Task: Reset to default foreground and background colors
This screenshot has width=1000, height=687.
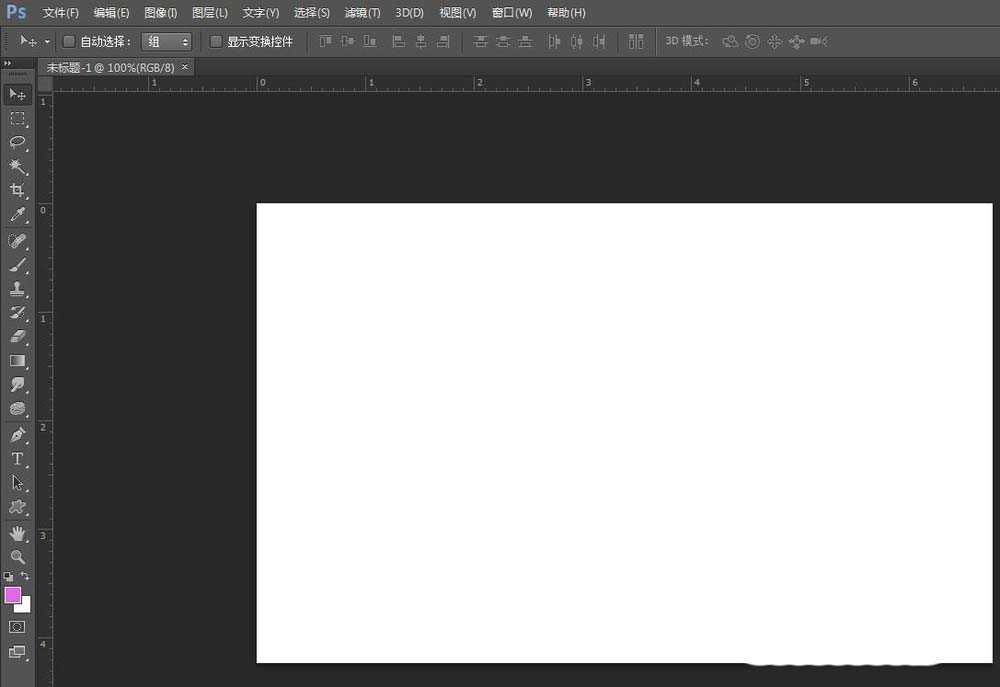Action: pyautogui.click(x=9, y=577)
